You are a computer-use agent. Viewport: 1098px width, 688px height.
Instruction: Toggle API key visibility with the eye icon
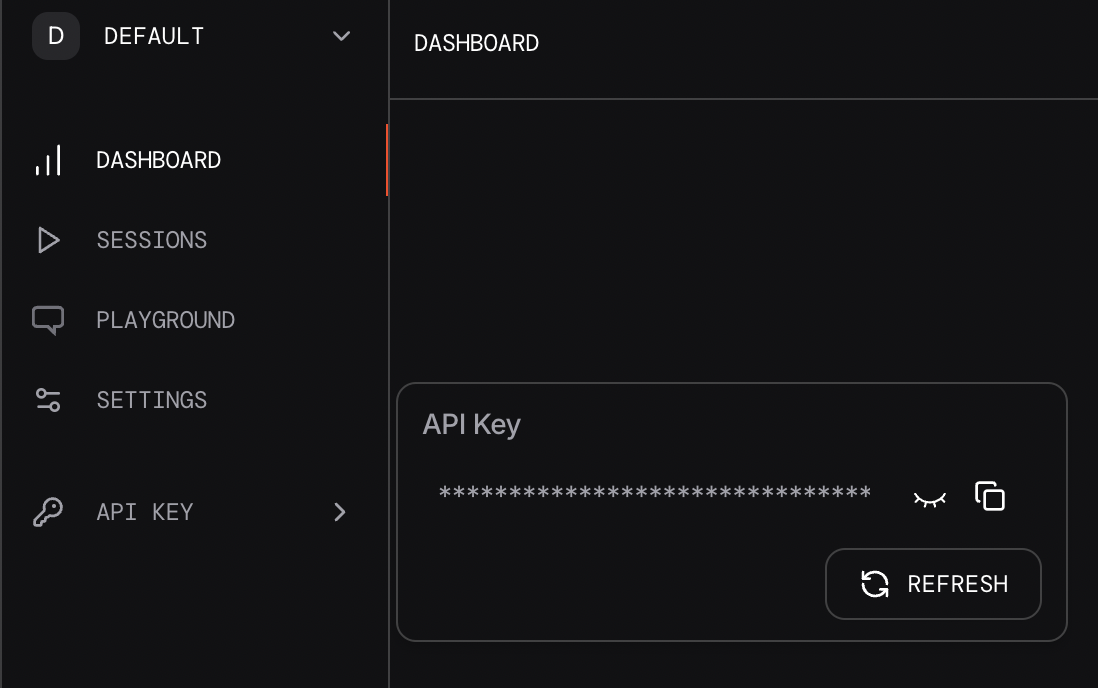[929, 497]
